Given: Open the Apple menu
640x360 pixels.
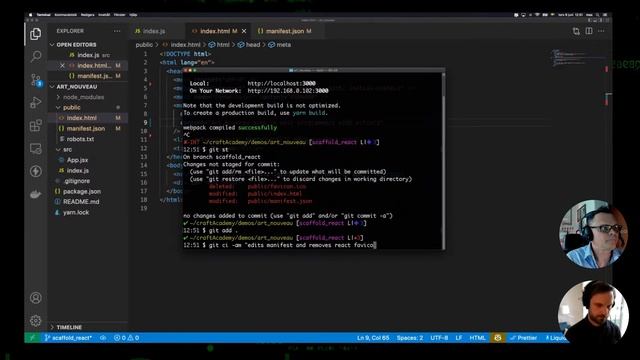Looking at the screenshot, I should (x=30, y=15).
